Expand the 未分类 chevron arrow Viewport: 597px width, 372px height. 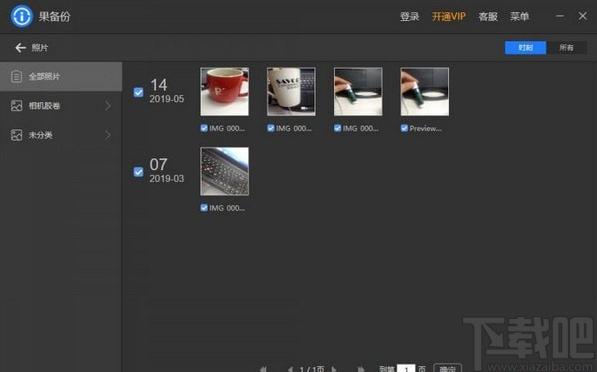click(x=108, y=135)
